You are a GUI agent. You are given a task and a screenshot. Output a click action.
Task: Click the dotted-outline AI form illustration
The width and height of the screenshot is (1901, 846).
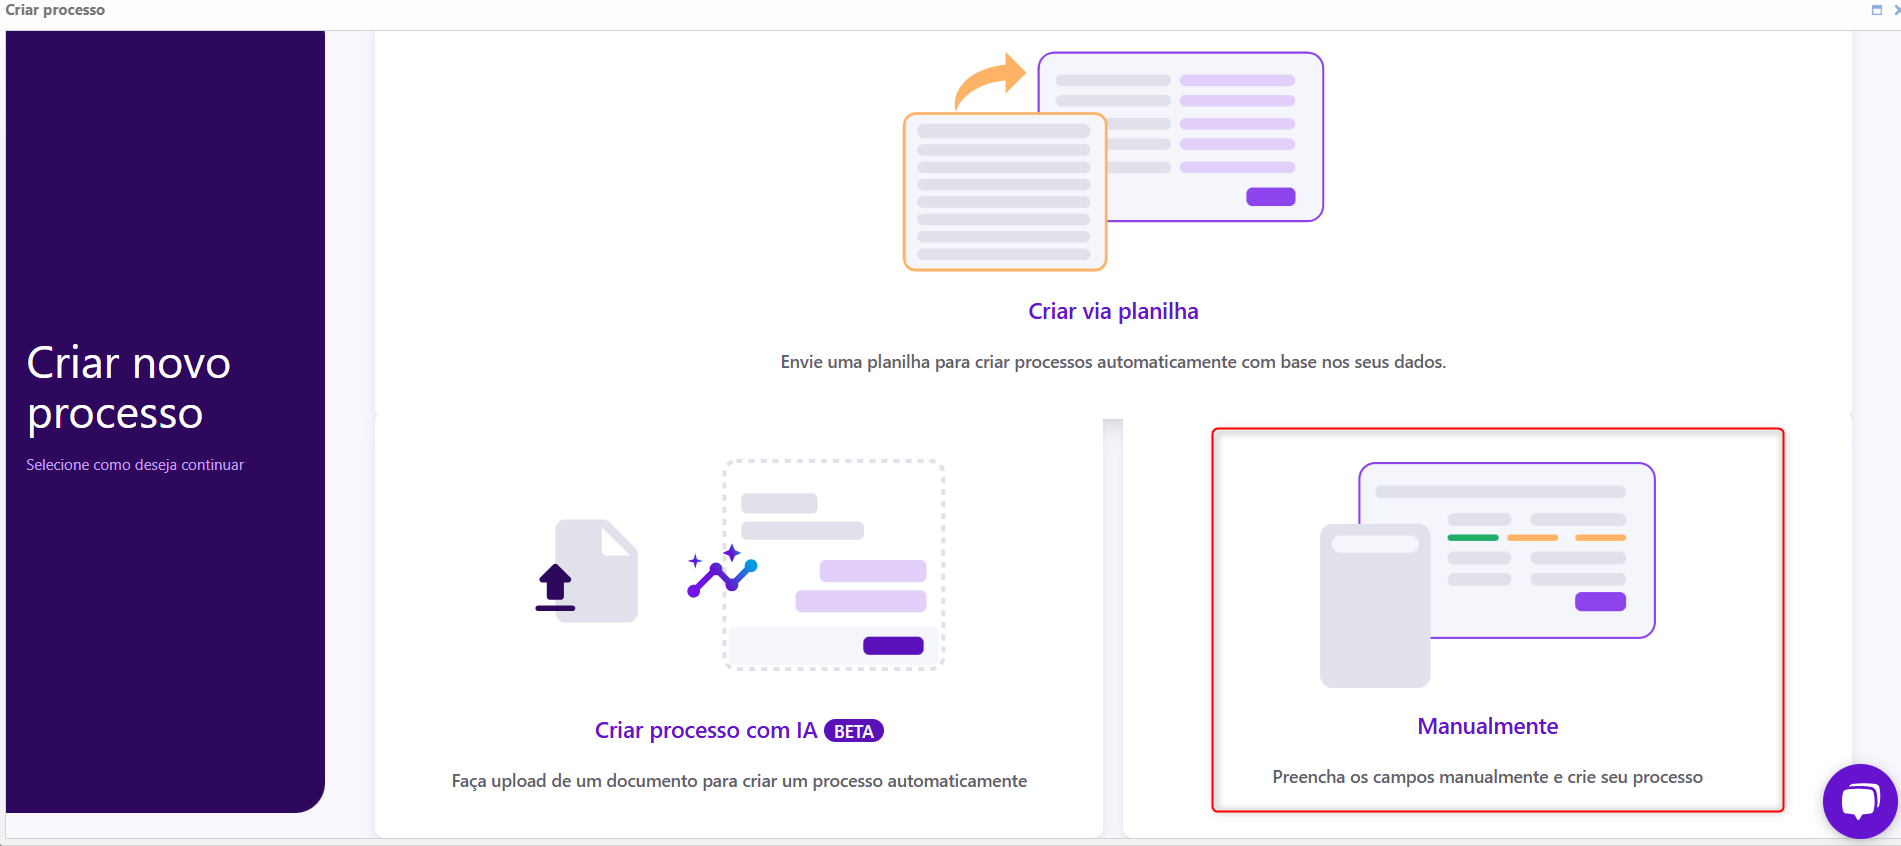pyautogui.click(x=834, y=565)
